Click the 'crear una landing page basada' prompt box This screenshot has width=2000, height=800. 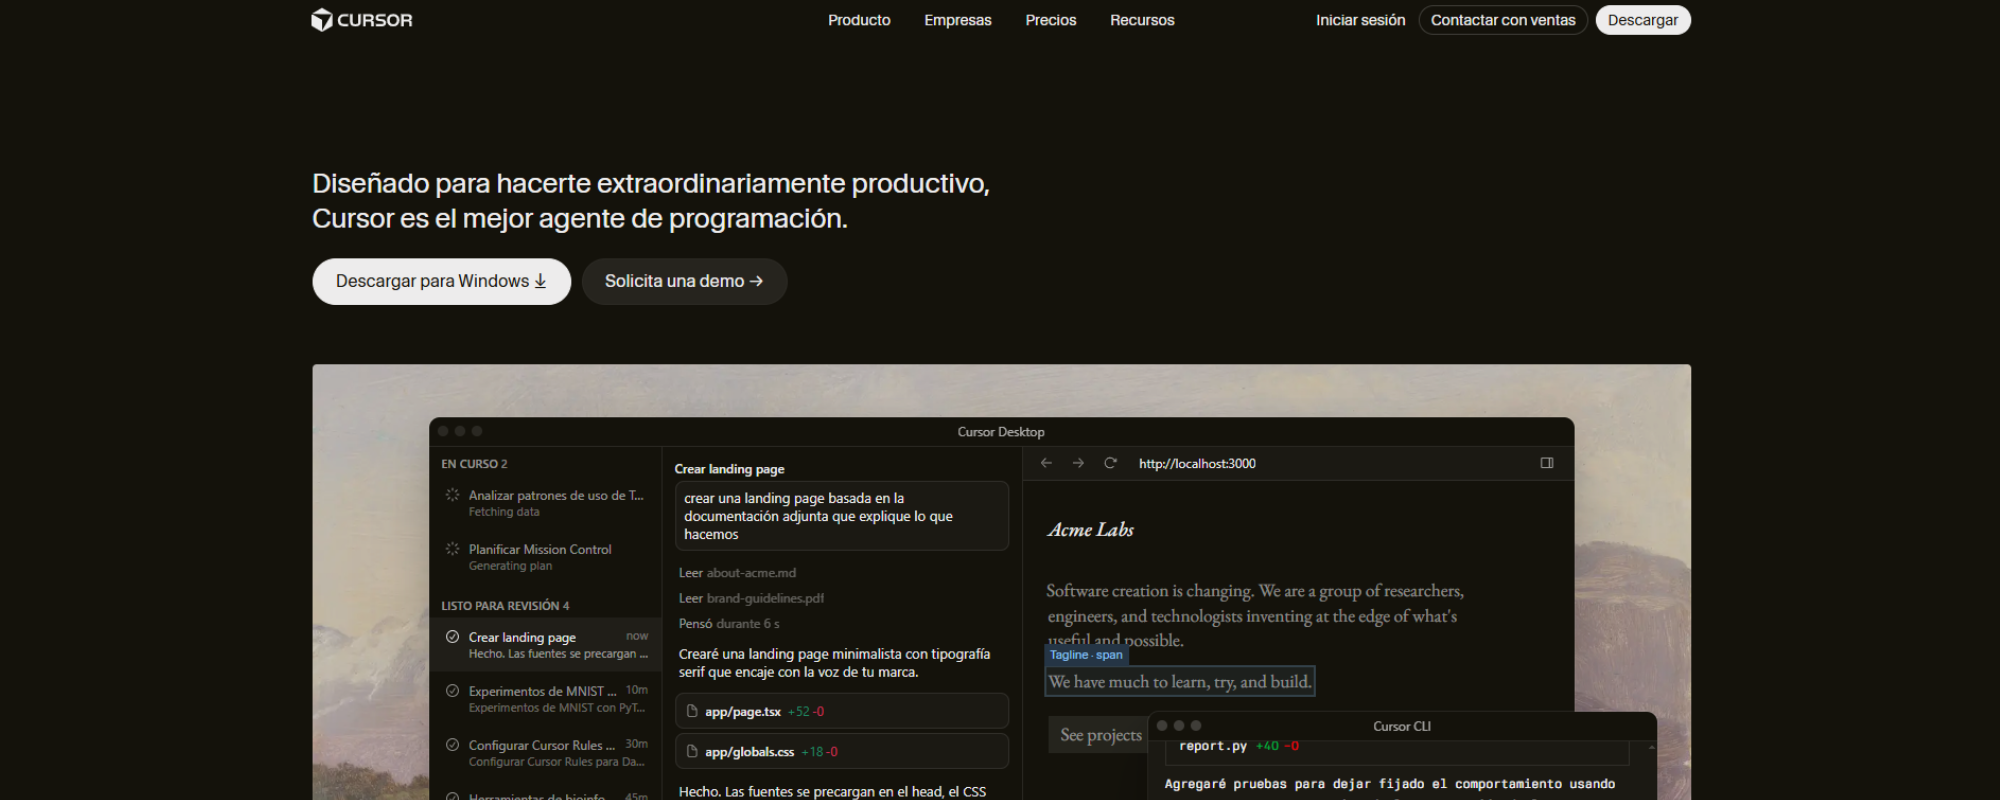842,516
